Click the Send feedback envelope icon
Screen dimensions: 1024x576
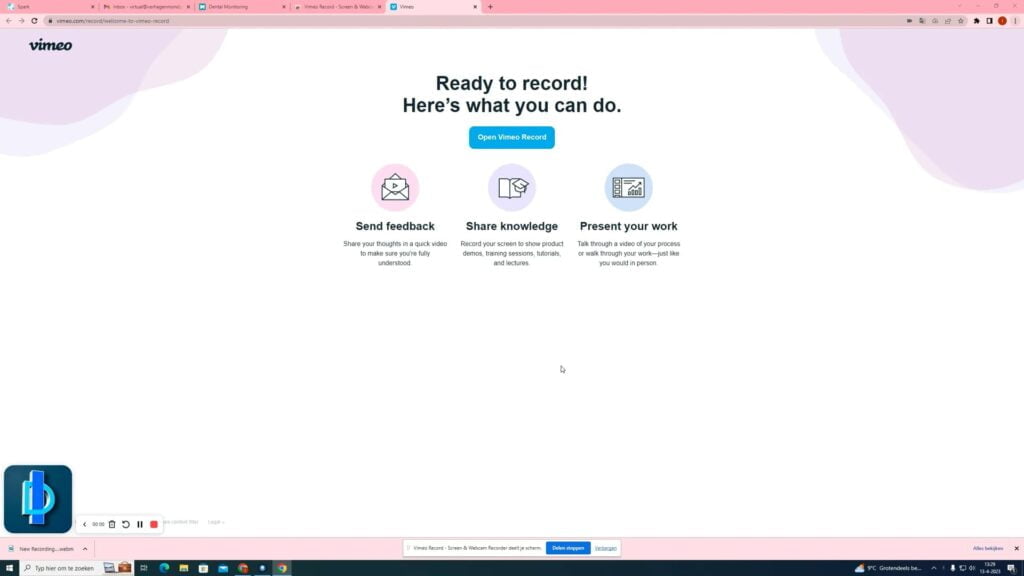tap(395, 187)
